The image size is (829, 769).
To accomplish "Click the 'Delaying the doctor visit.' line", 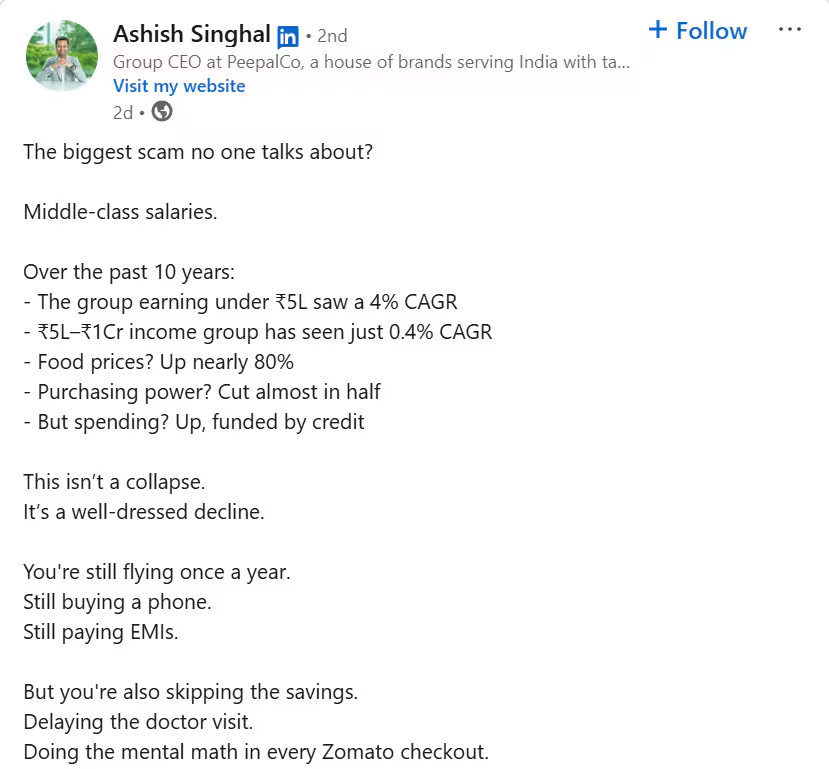I will coord(139,722).
